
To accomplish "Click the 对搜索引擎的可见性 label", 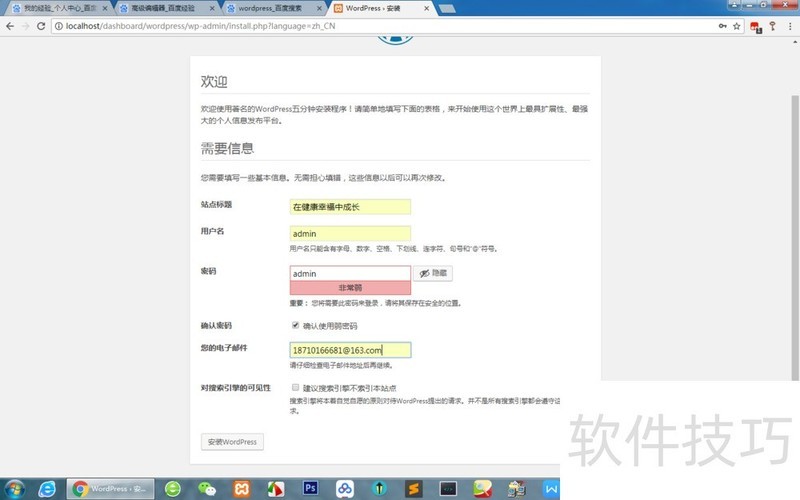I will [235, 388].
